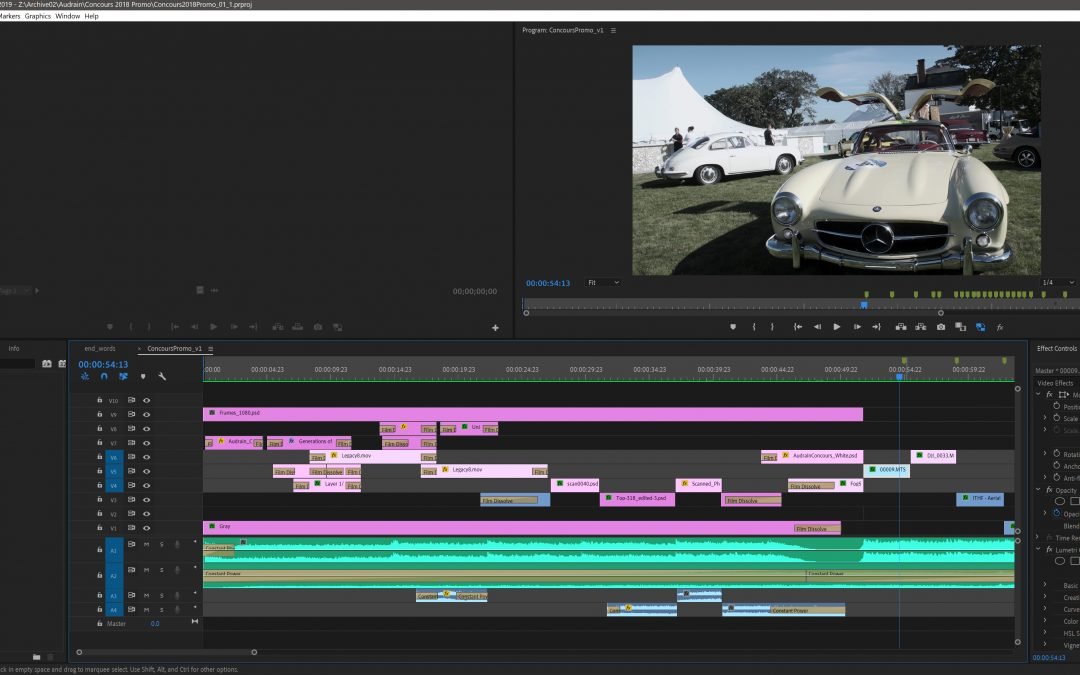Toggle track targeting for A1
Viewport: 1080px width, 675px height.
[x=114, y=550]
